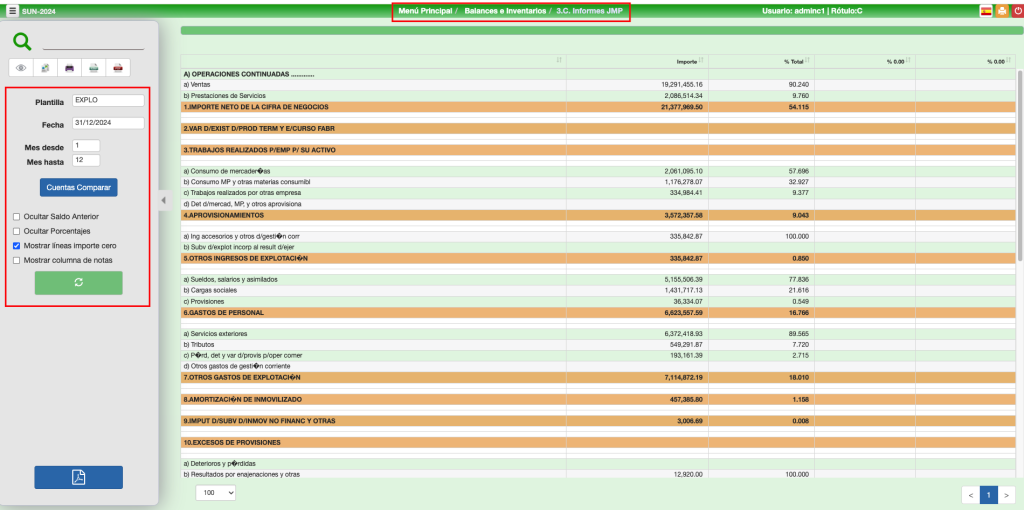Click the orange printer icon in header
The height and width of the screenshot is (510, 1024).
[1001, 10]
